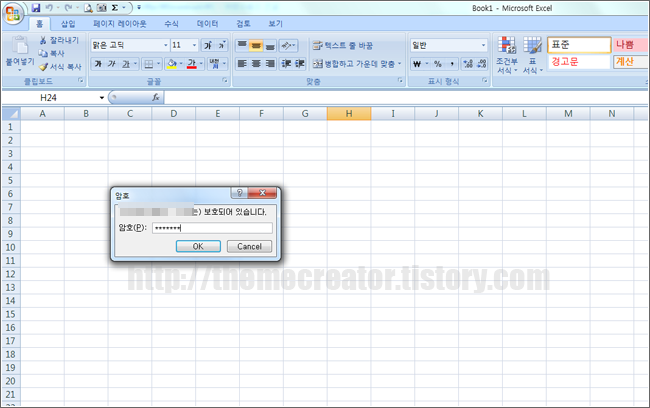Open the Name Box H24 dropdown arrow
Screen dimensions: 650x408
click(102, 97)
